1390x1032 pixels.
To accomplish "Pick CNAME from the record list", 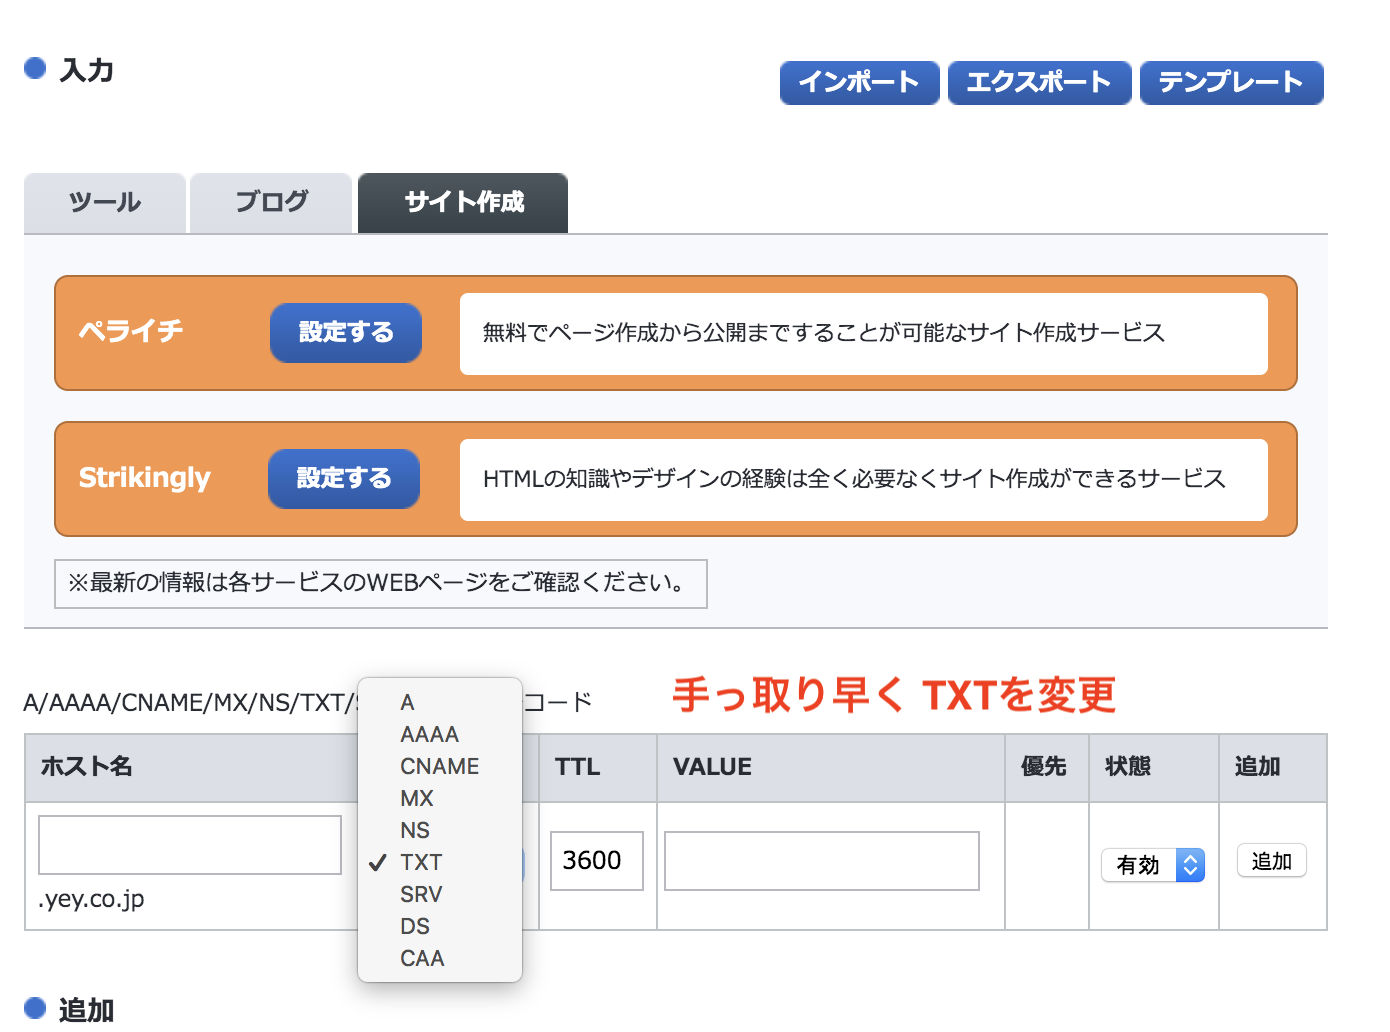I will coord(439,766).
